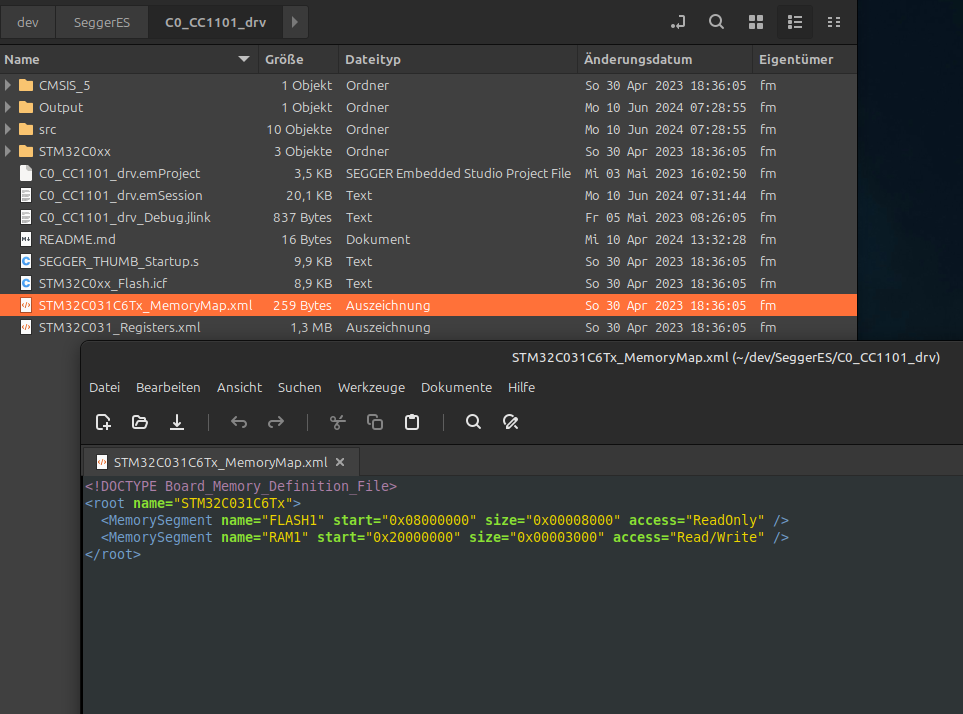Sort files by the Größe column header
Image resolution: width=963 pixels, height=714 pixels.
pos(284,60)
